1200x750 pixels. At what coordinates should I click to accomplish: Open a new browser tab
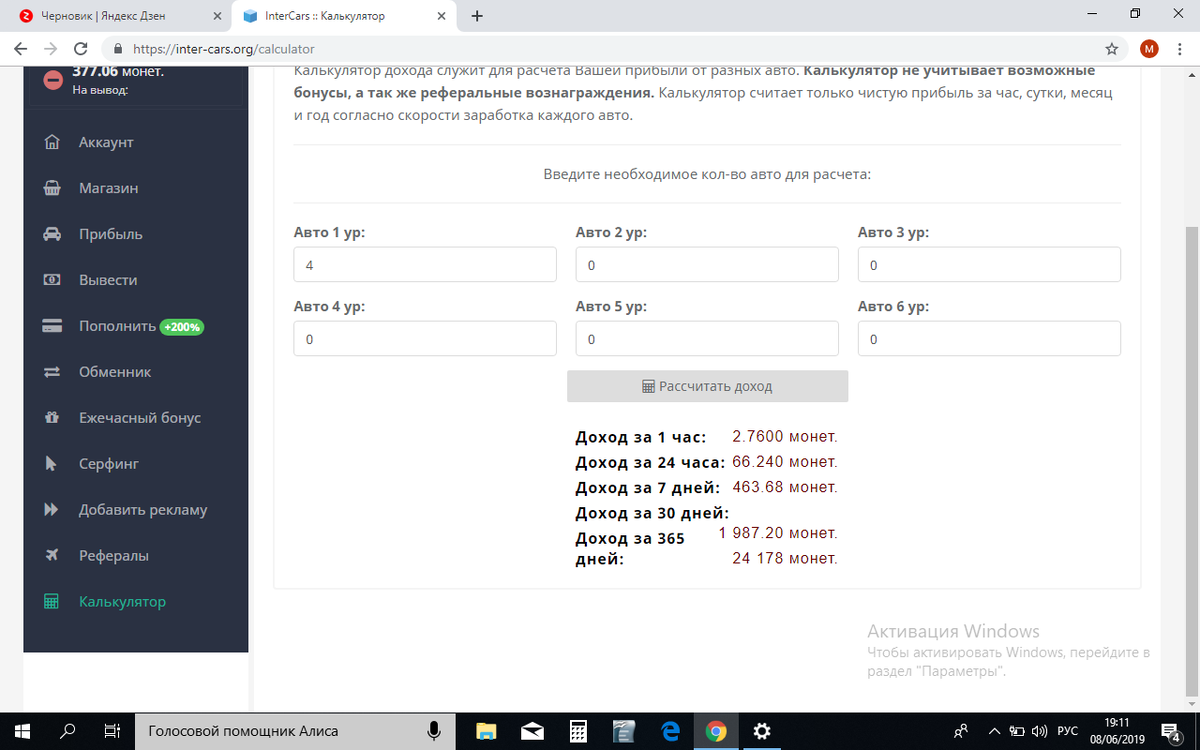click(x=477, y=16)
